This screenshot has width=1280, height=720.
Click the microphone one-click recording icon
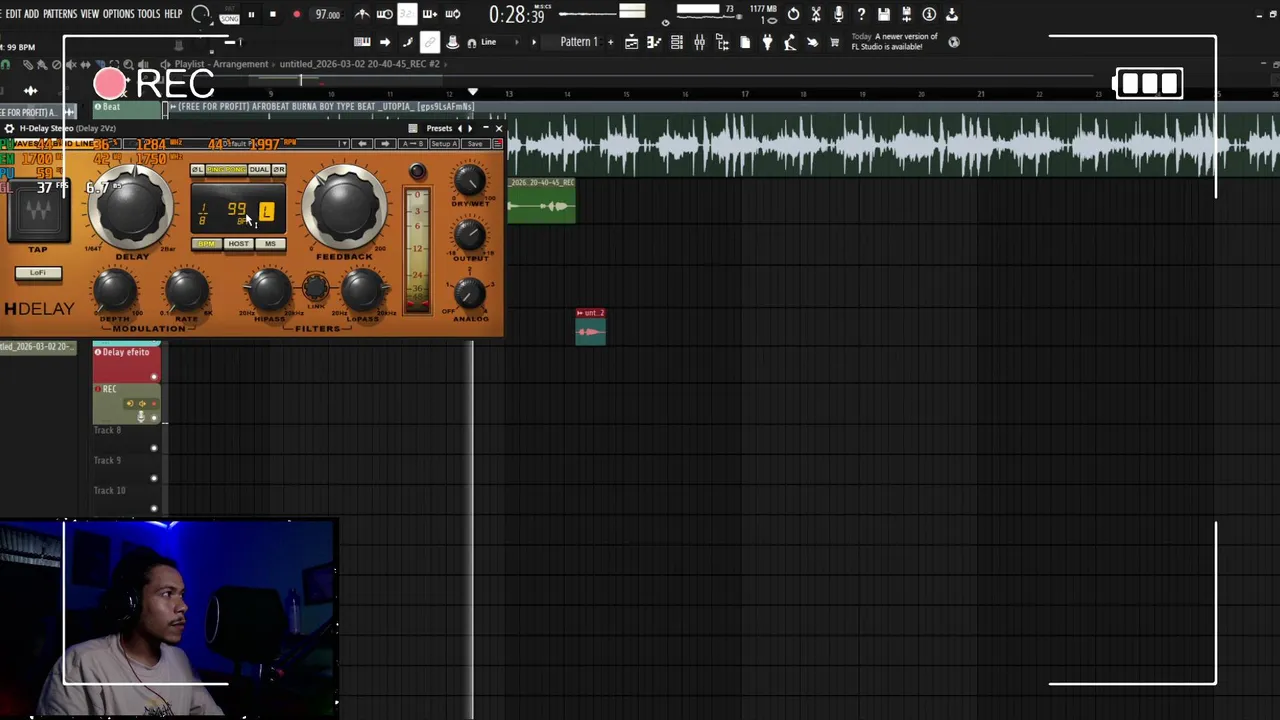click(838, 14)
